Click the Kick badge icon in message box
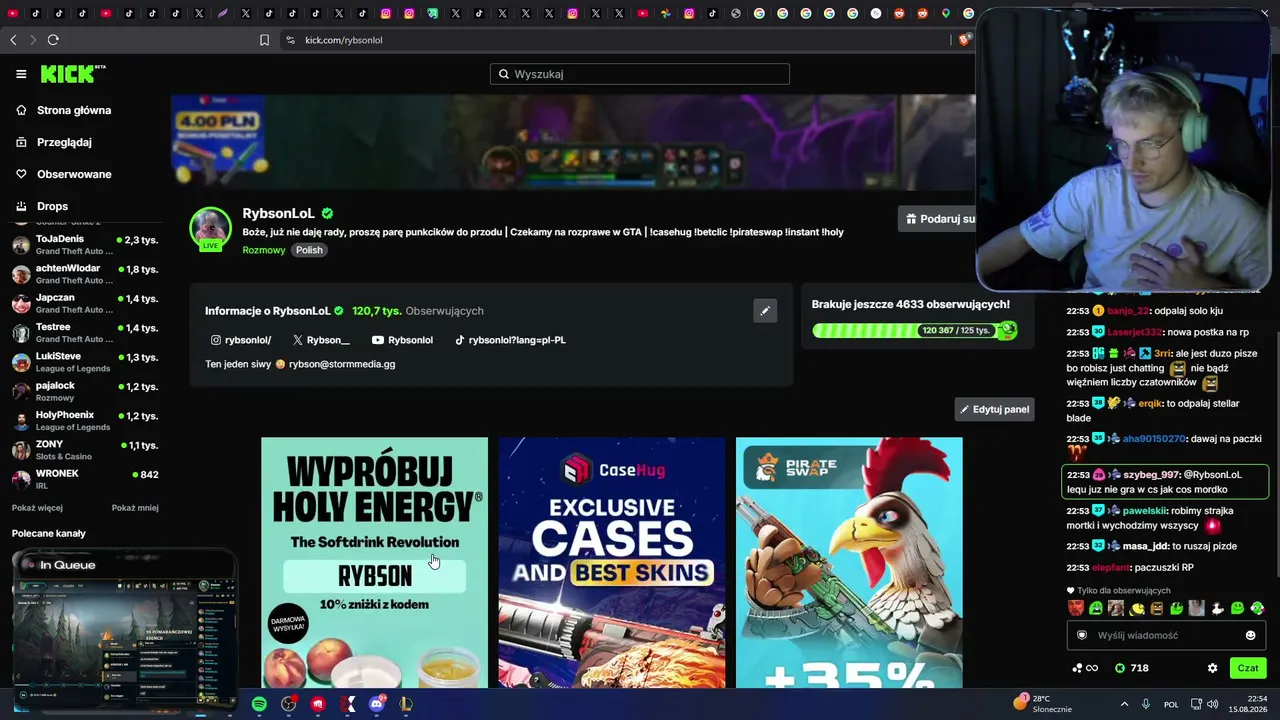Image resolution: width=1280 pixels, height=720 pixels. tap(1082, 635)
